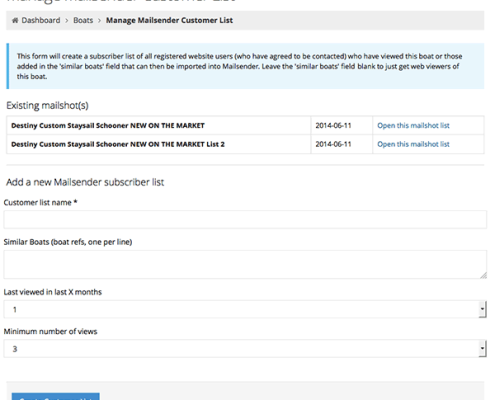Click the Customer list name input field

(x=245, y=219)
